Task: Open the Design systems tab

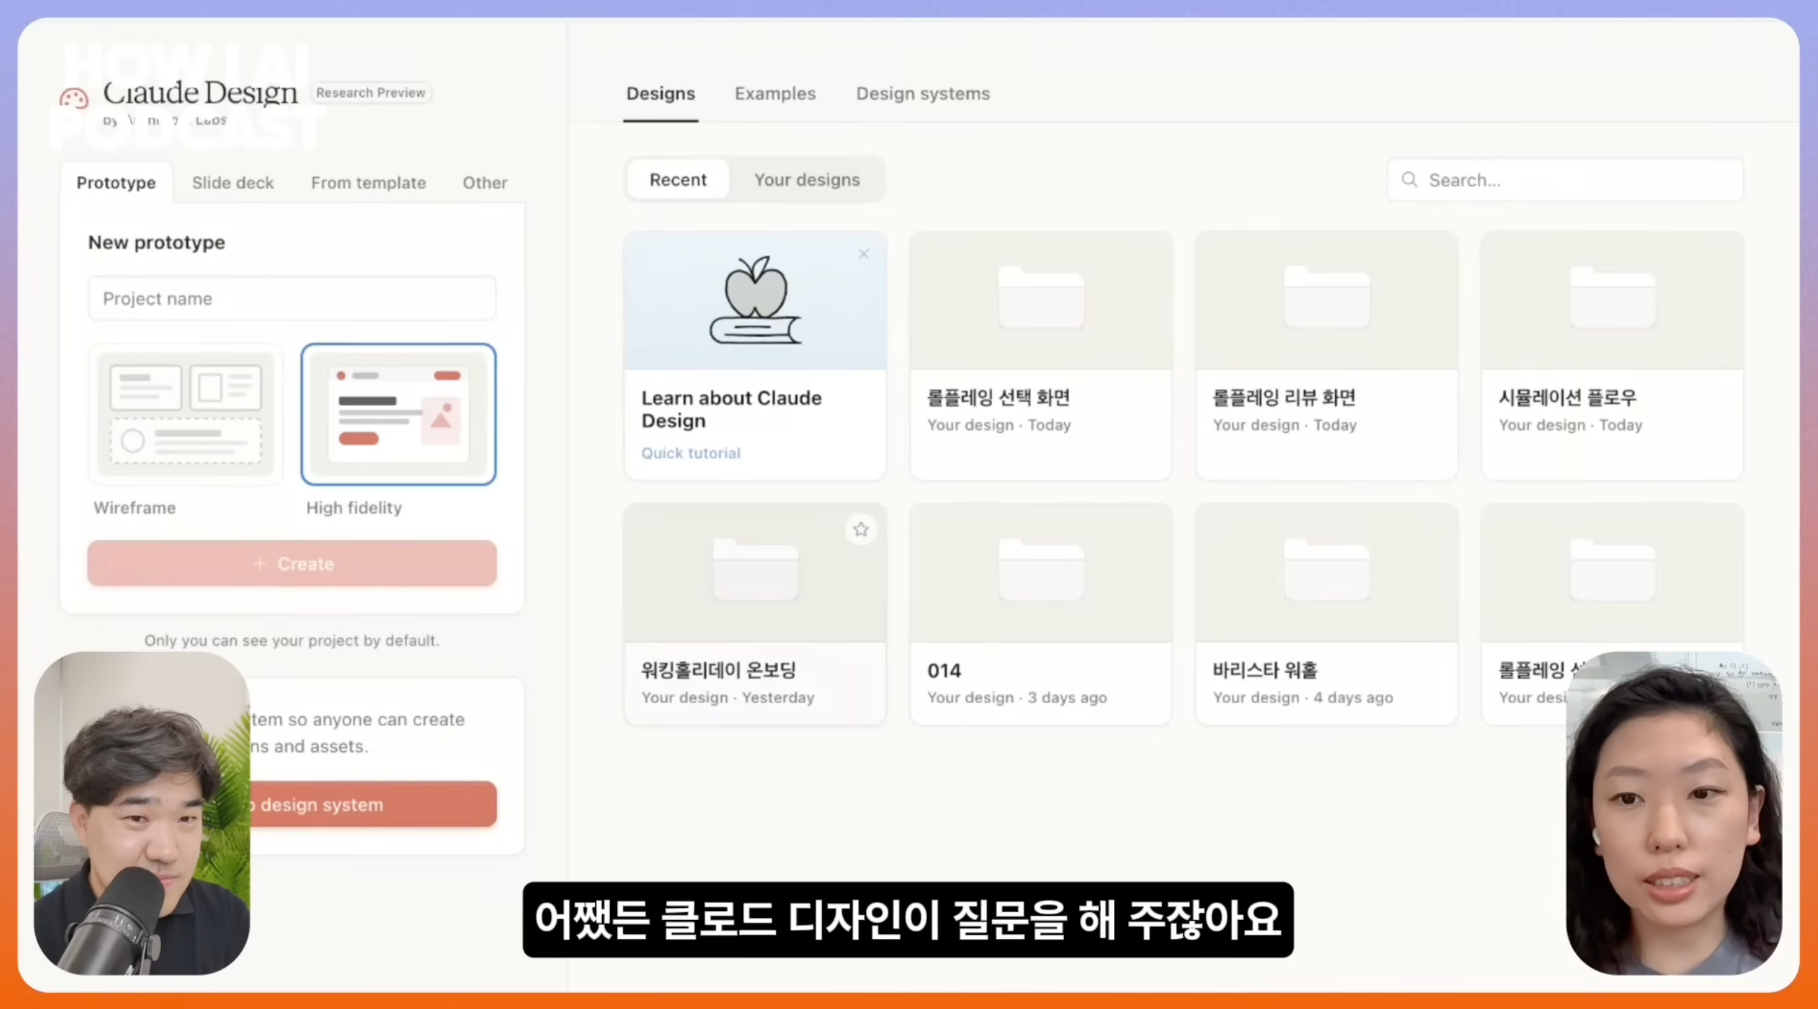Action: 923,94
